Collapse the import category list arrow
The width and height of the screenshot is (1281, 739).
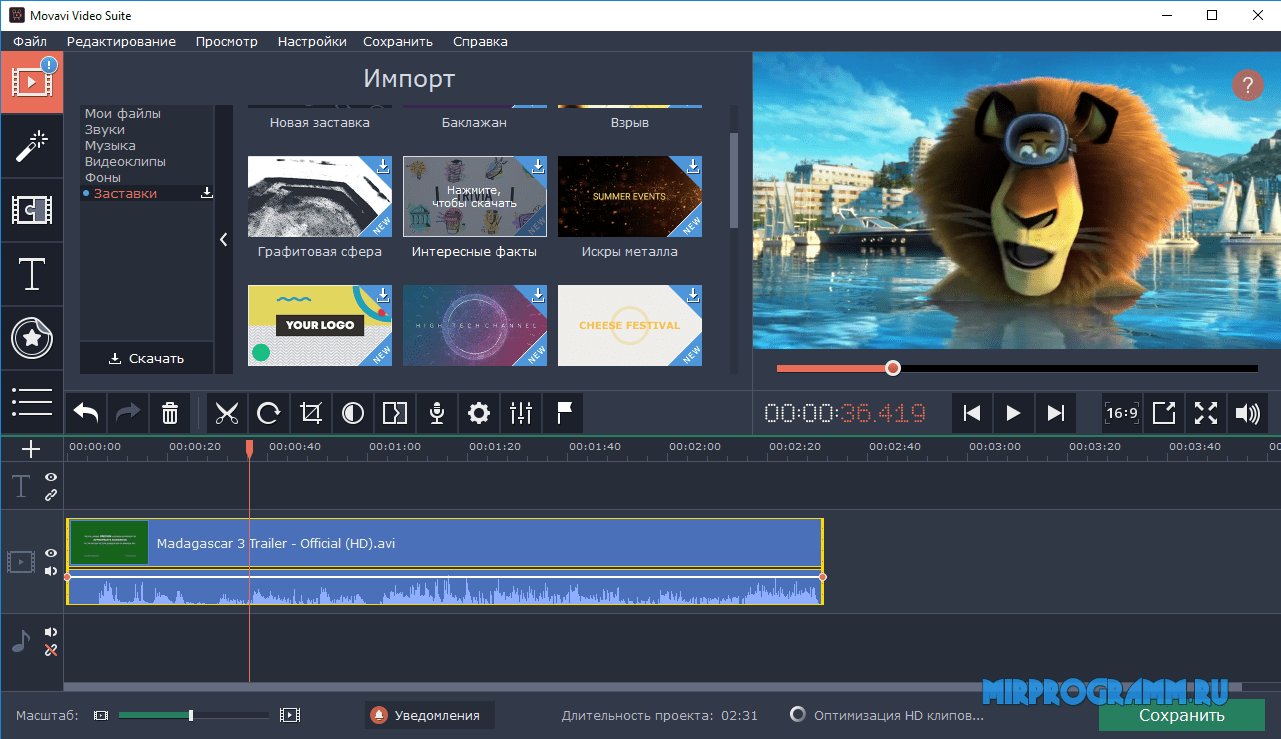pyautogui.click(x=223, y=240)
